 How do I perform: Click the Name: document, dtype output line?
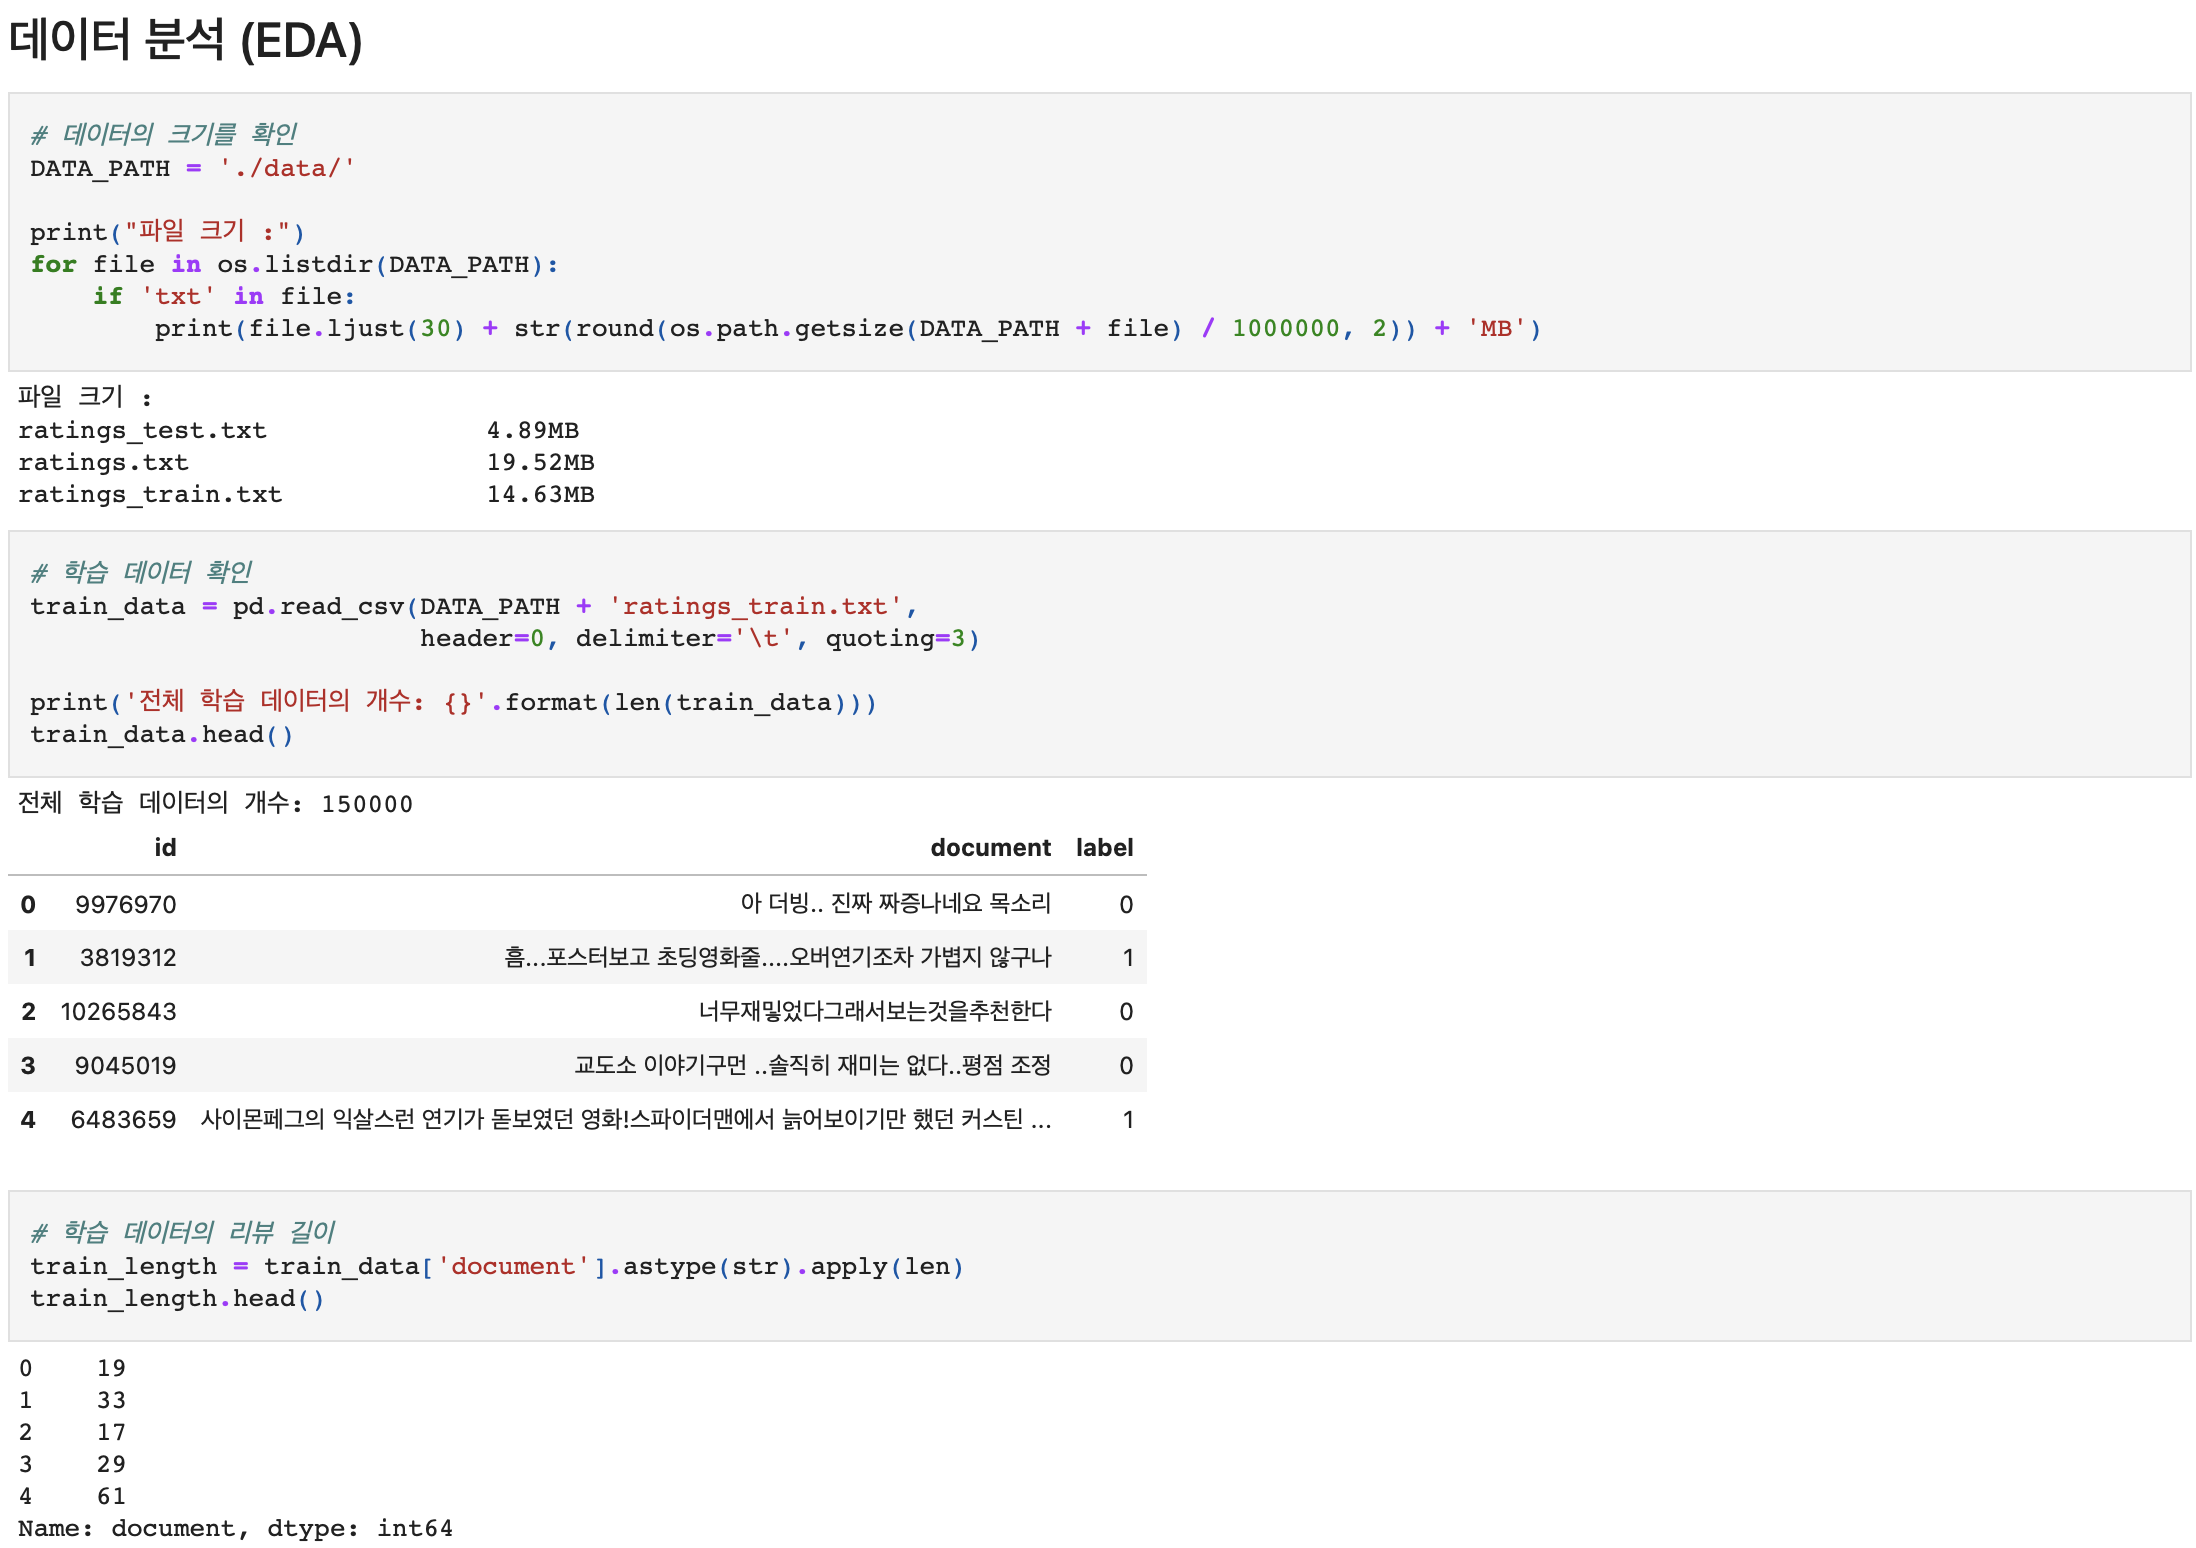click(235, 1529)
